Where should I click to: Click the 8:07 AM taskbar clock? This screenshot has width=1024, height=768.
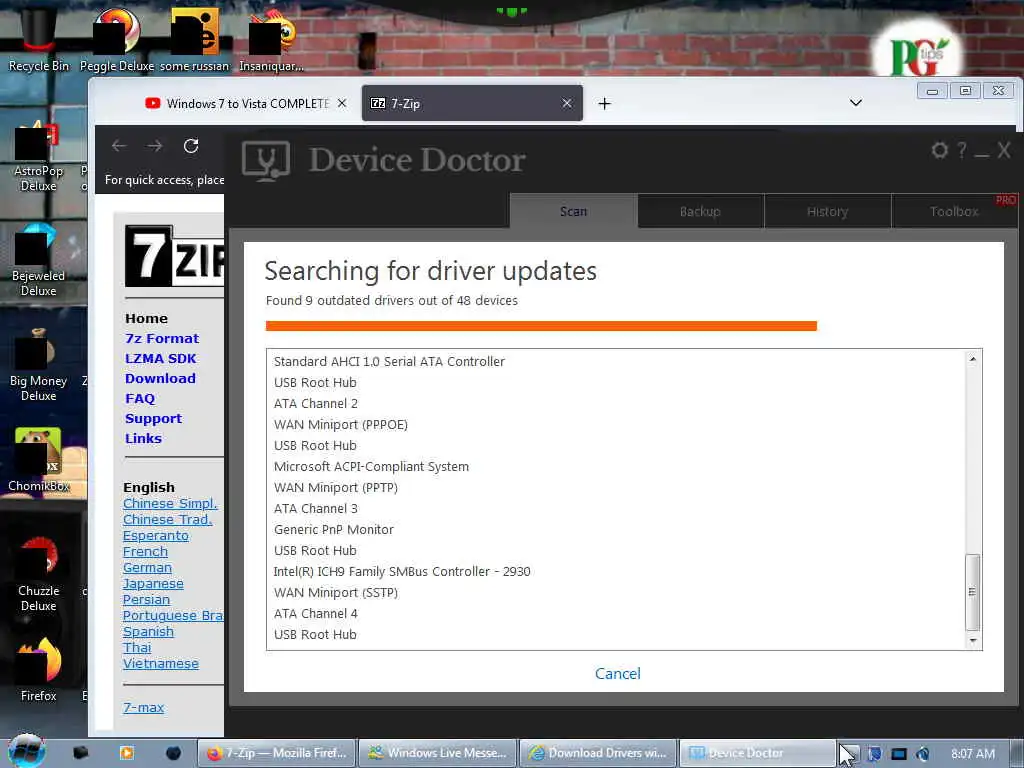(973, 754)
